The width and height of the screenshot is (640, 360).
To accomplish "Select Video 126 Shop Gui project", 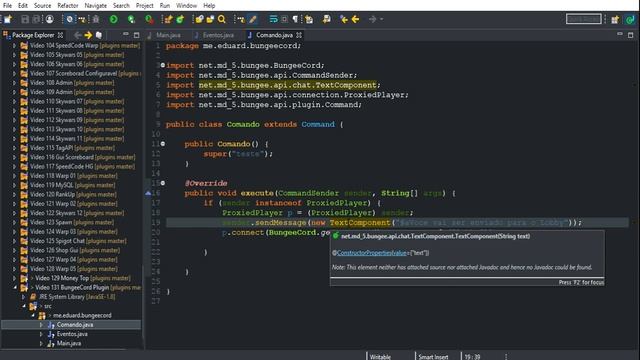I will [x=75, y=250].
